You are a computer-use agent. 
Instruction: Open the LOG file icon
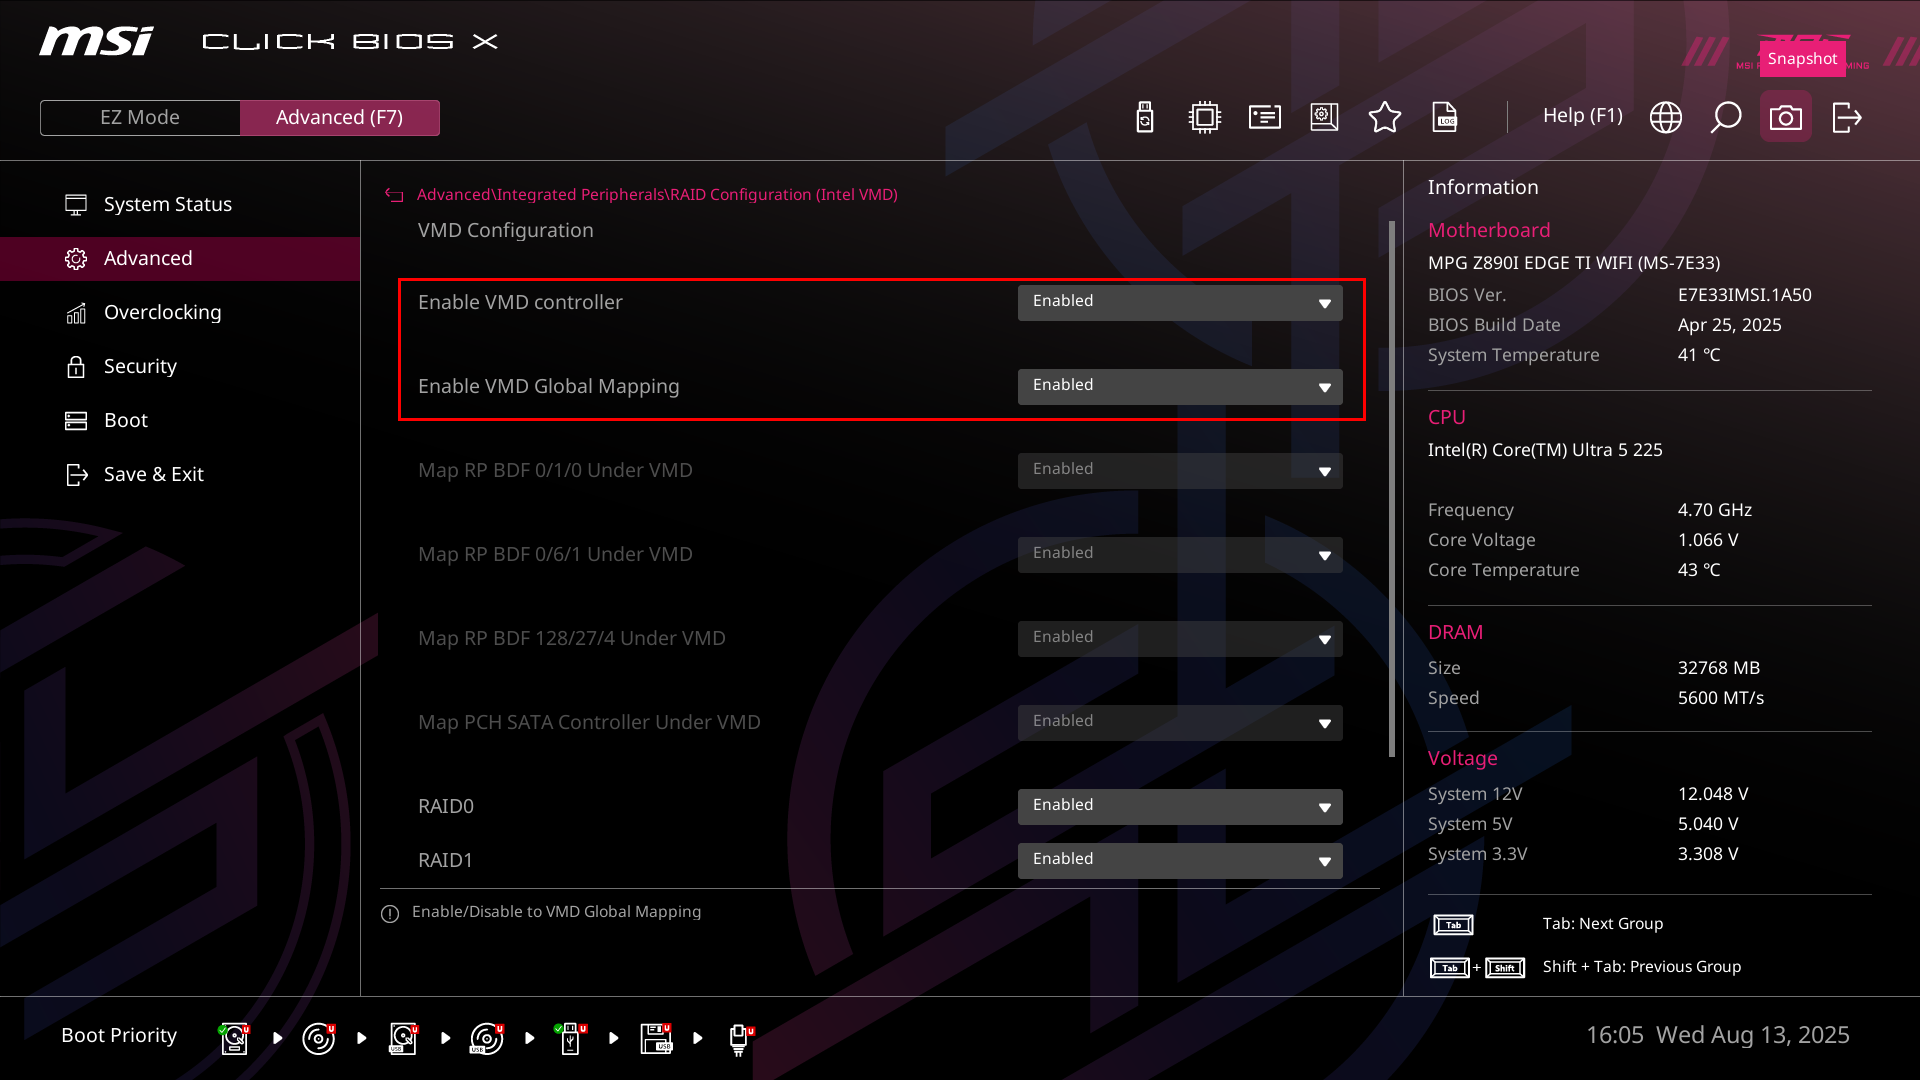coord(1445,117)
